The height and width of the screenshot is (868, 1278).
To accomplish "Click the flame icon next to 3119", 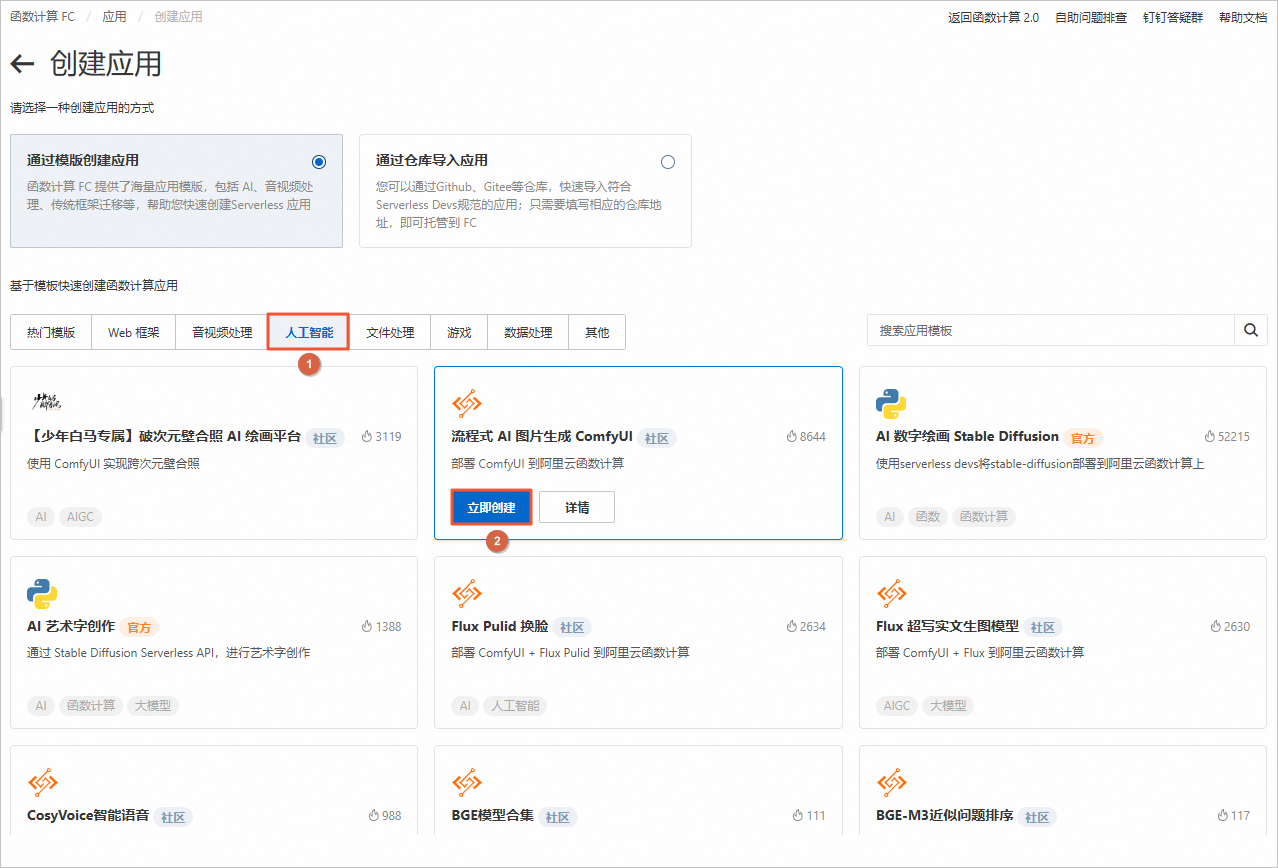I will tap(367, 437).
